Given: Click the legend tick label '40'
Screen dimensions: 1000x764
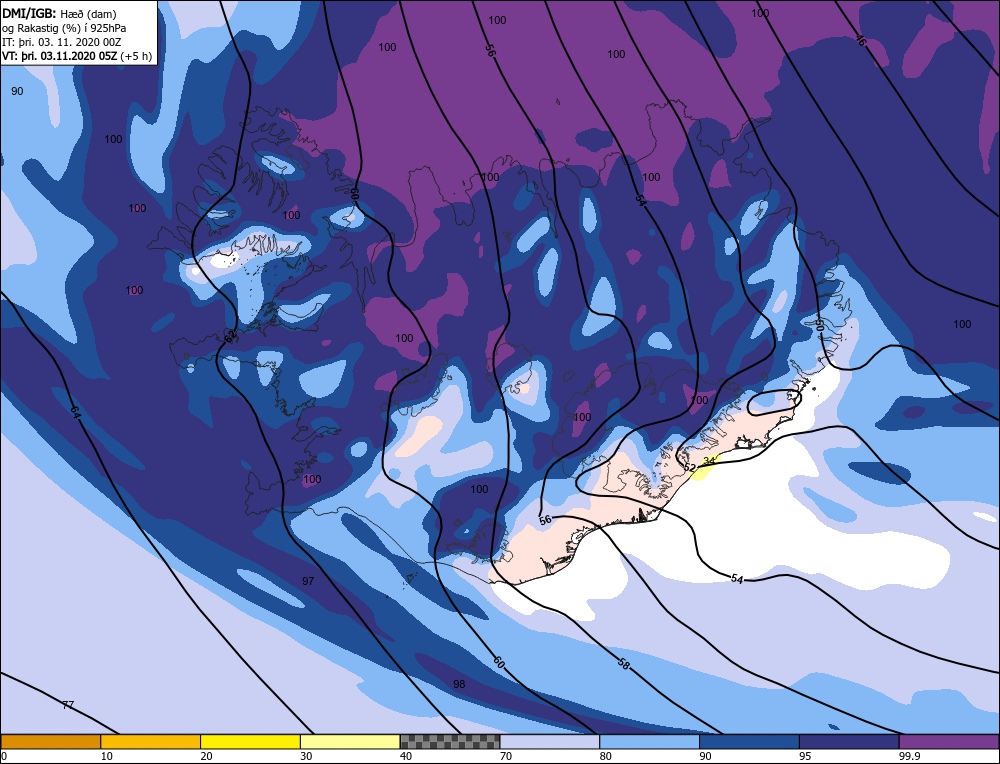Looking at the screenshot, I should [x=406, y=756].
